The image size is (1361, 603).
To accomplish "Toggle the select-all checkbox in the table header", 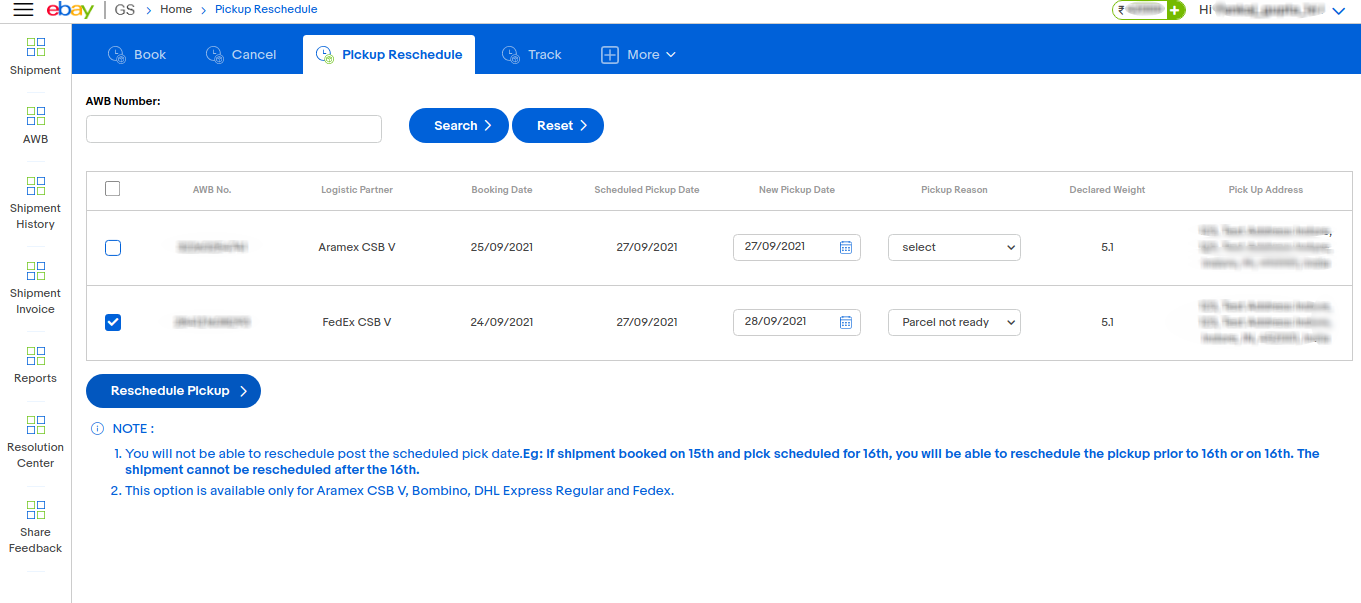I will coord(112,188).
